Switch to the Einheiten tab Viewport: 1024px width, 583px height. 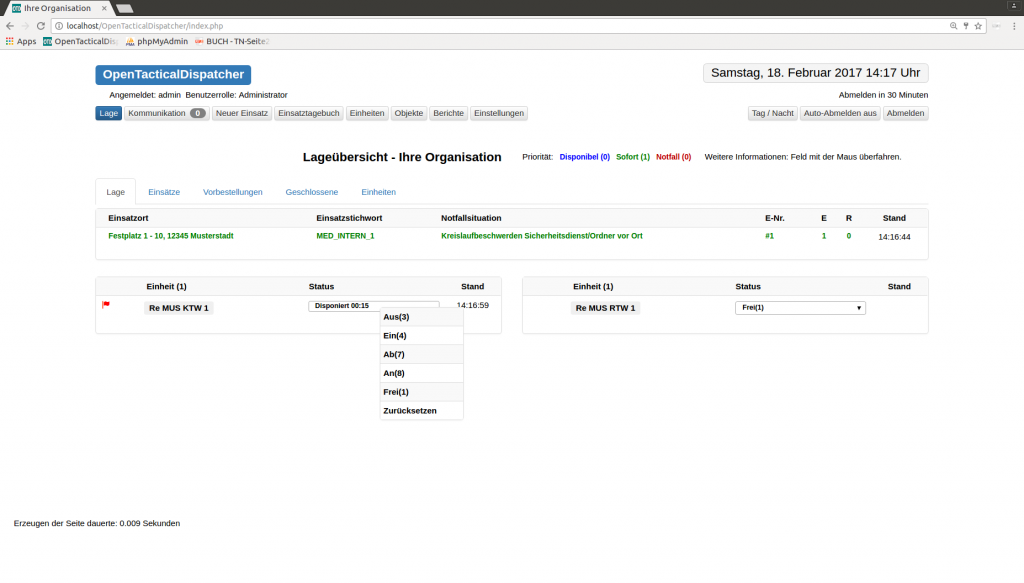(x=379, y=192)
